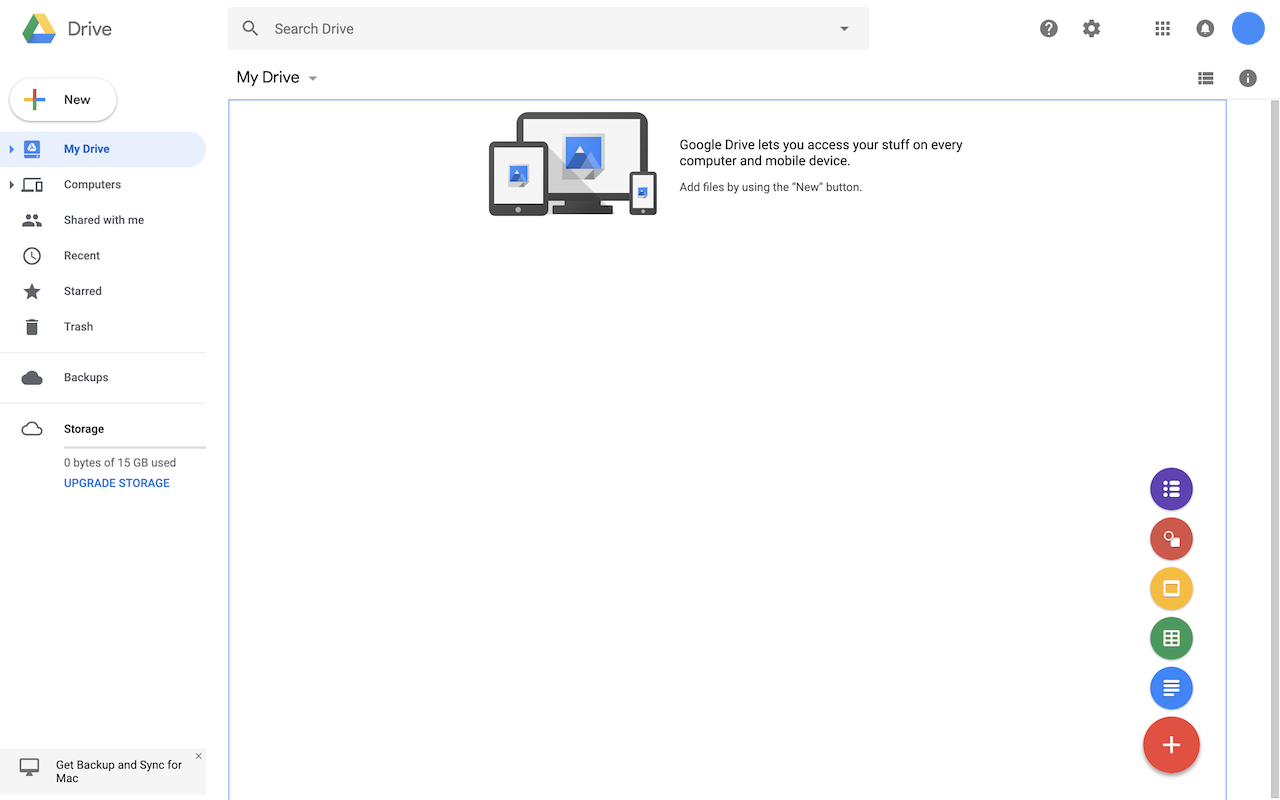Screen dimensions: 1280x800
Task: Click the Starred star icon
Action: tap(32, 291)
